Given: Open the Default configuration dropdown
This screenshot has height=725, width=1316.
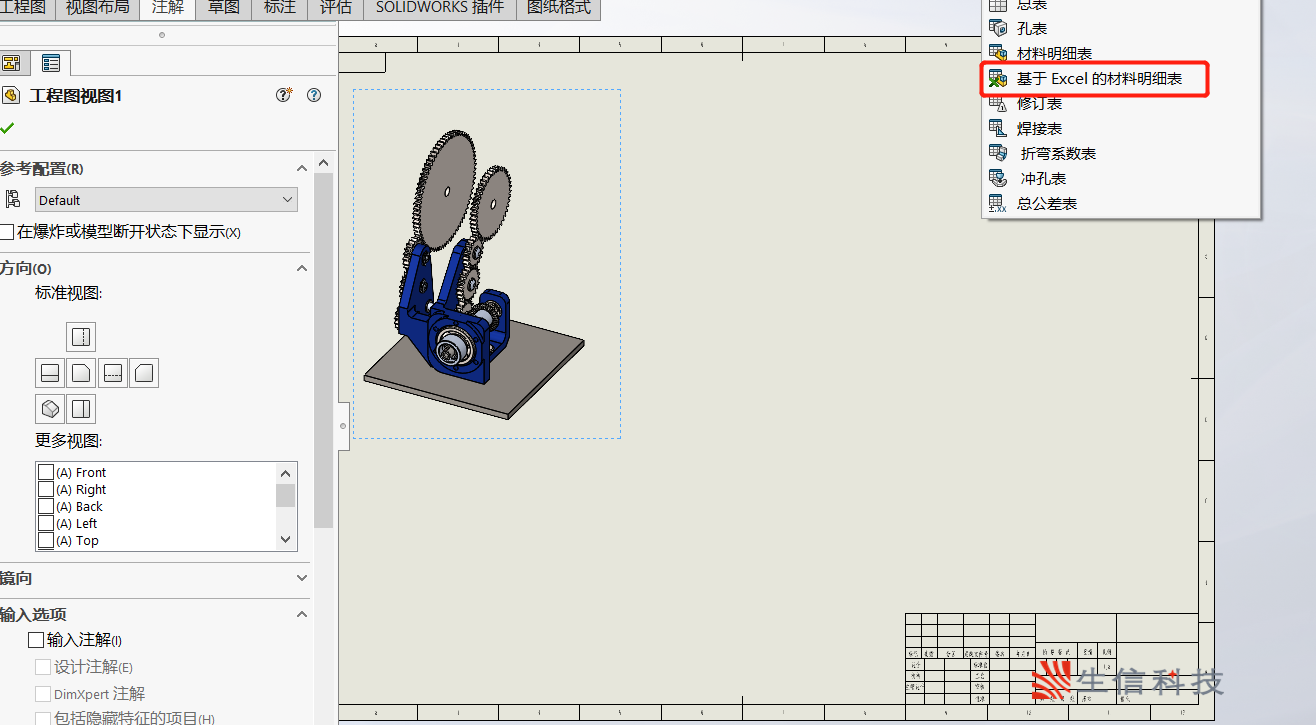Looking at the screenshot, I should click(x=166, y=200).
